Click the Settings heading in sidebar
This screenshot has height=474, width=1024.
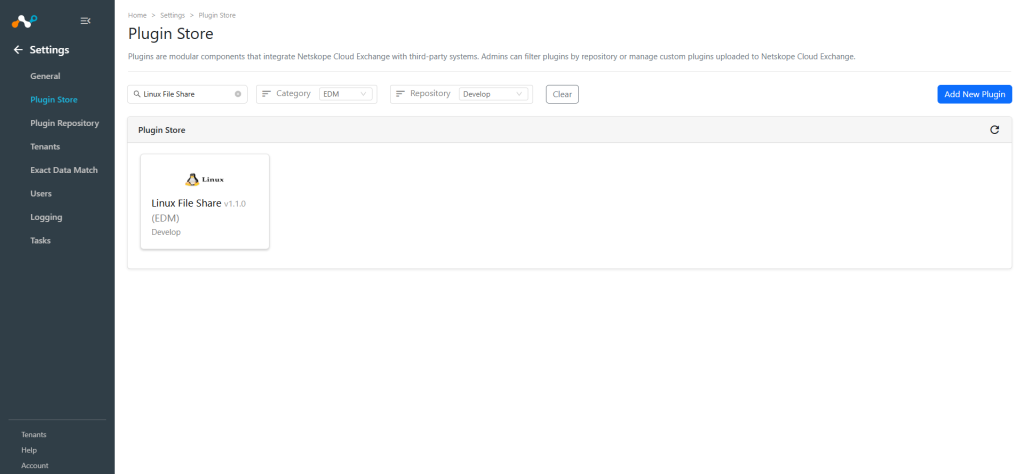tap(50, 50)
